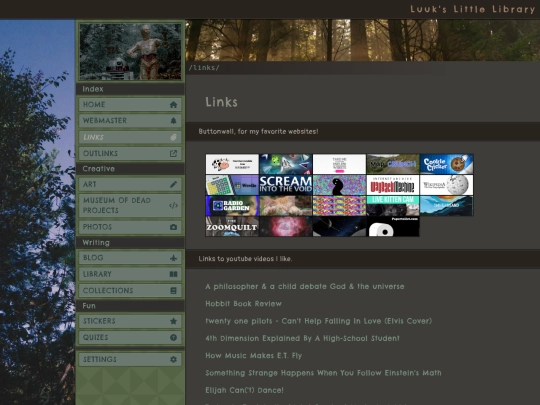Click the 'Links to youtube videos I like.' header
The width and height of the screenshot is (540, 405).
(x=245, y=259)
